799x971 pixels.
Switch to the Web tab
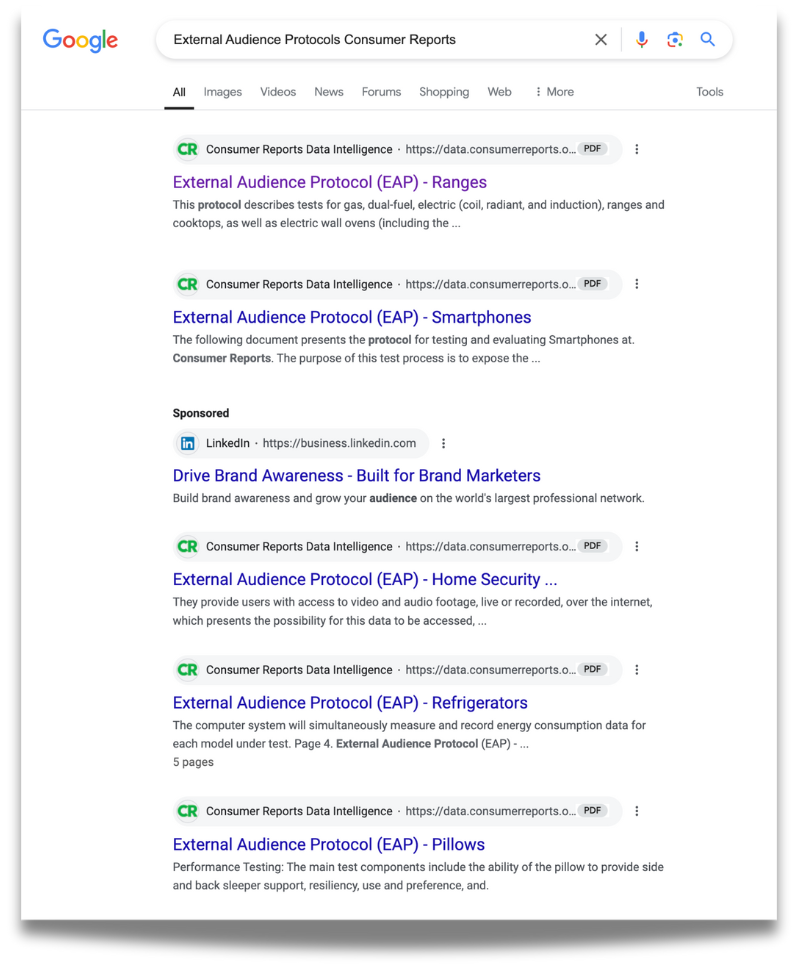(499, 92)
